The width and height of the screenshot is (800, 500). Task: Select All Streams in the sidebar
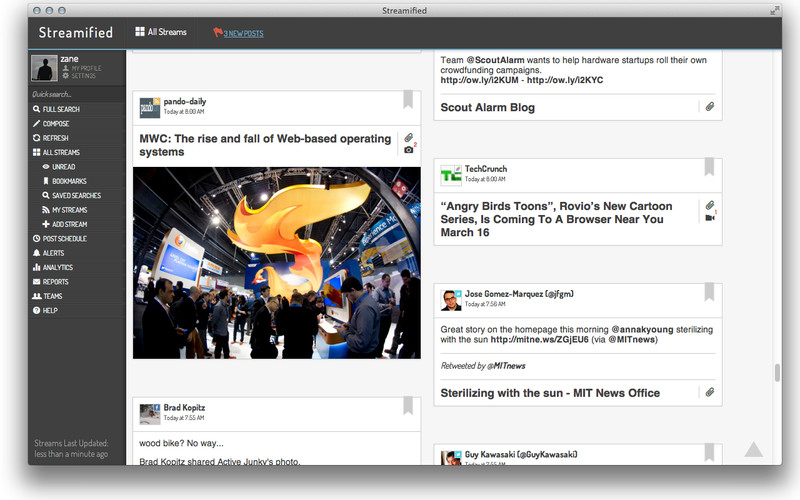click(x=56, y=152)
